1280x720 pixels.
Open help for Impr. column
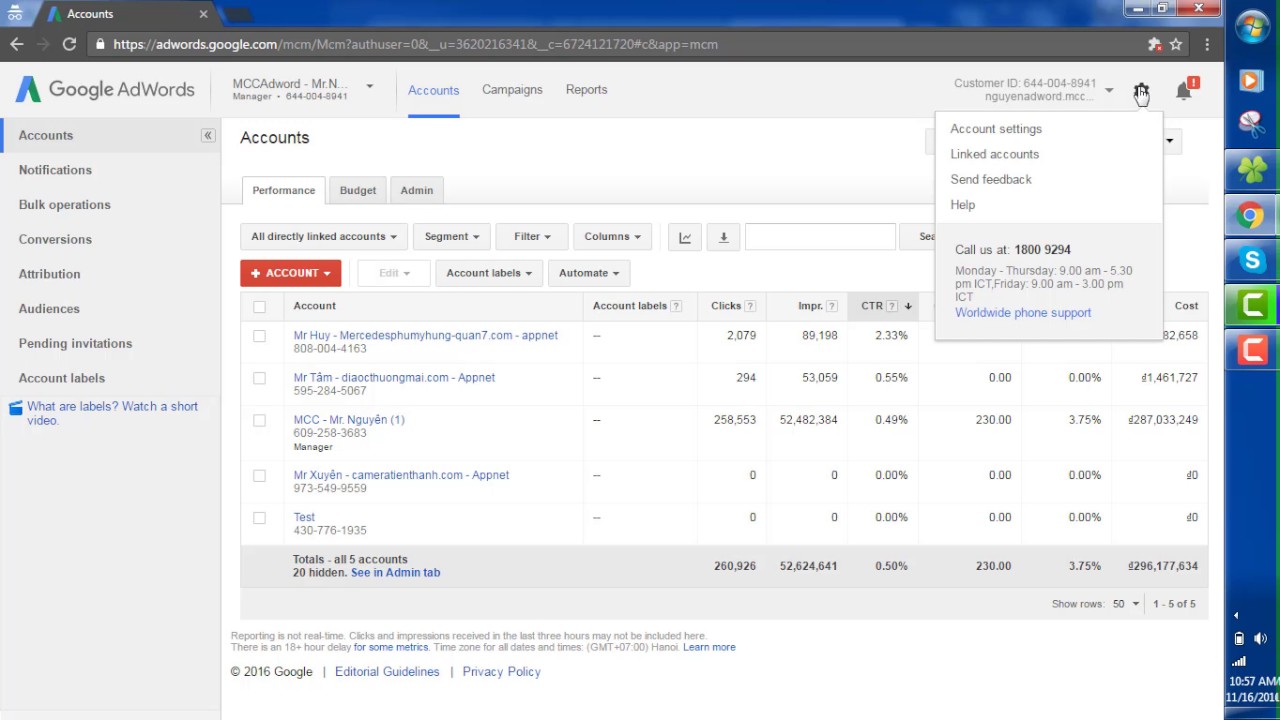(832, 306)
